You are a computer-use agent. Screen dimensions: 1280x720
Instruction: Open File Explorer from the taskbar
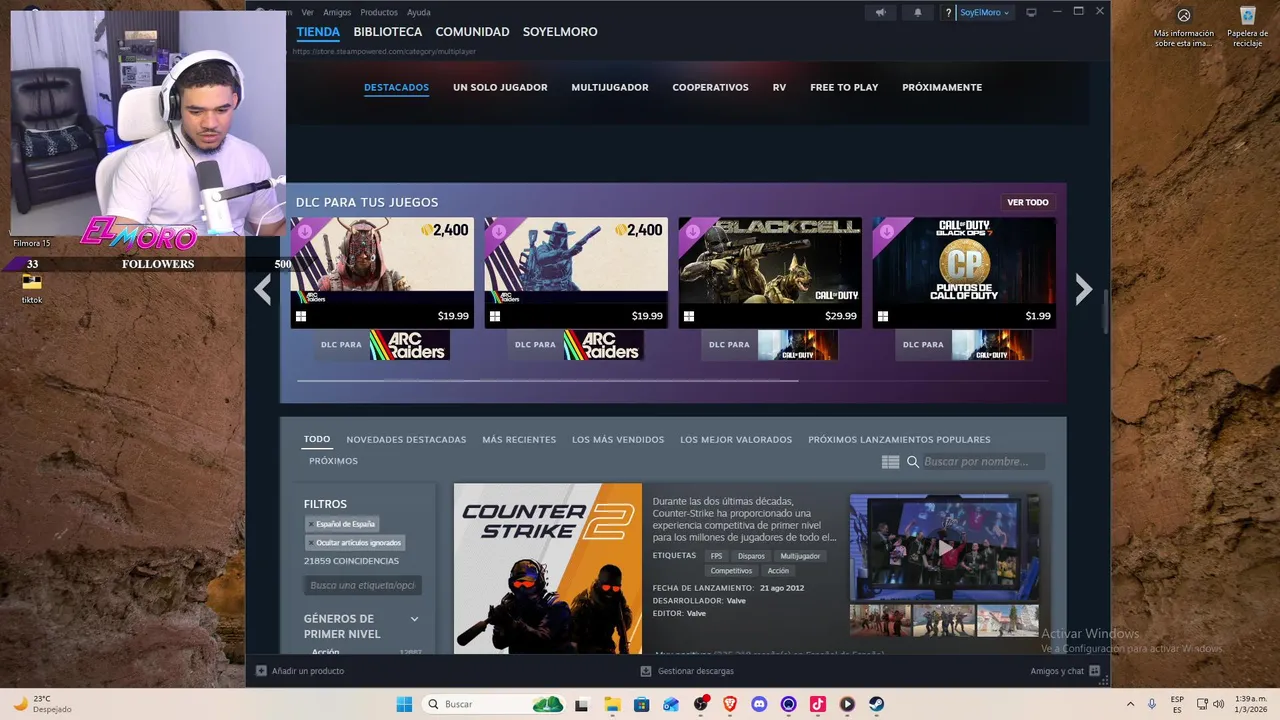coord(612,704)
